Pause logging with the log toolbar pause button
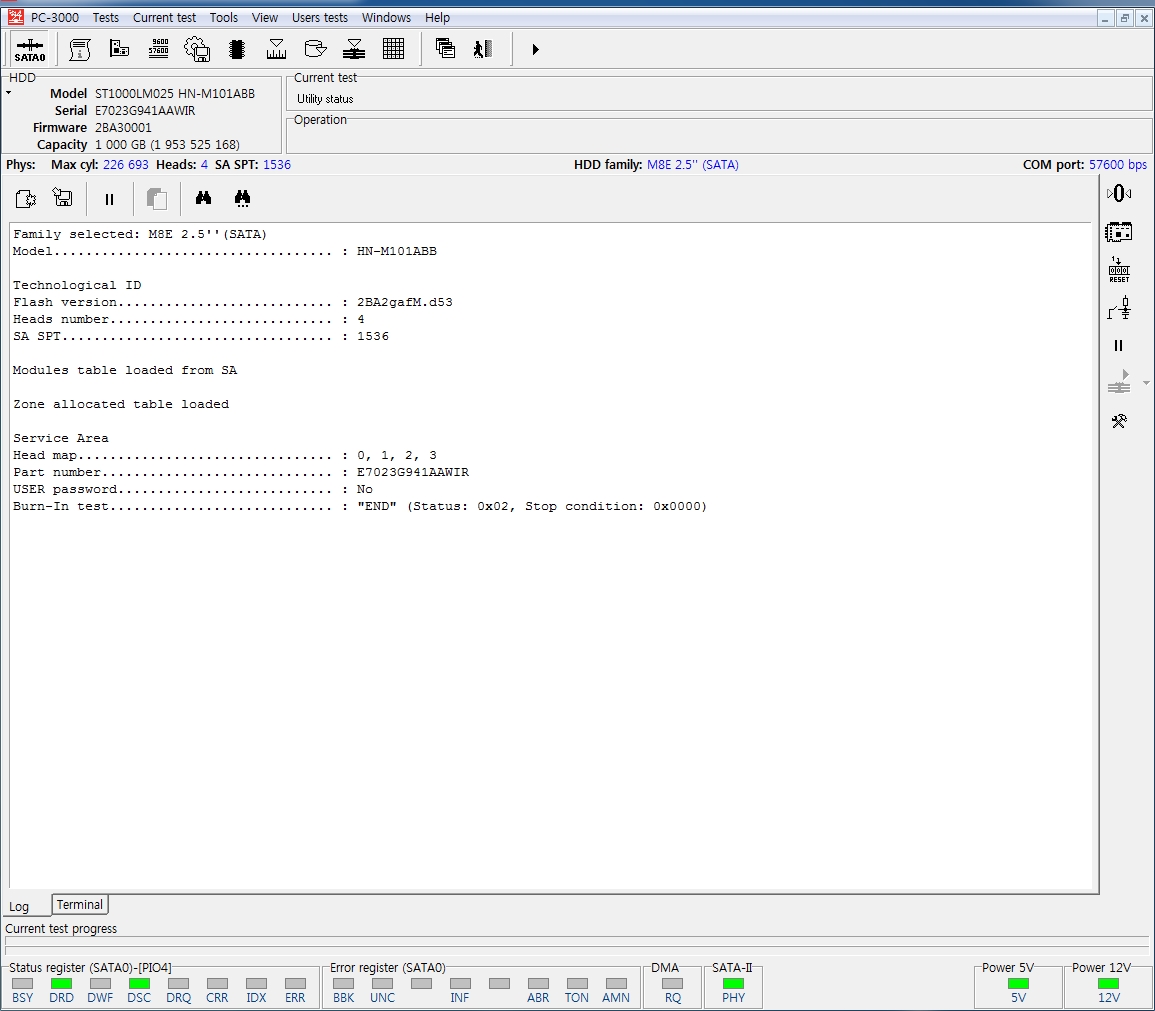This screenshot has height=1011, width=1155. (x=109, y=199)
